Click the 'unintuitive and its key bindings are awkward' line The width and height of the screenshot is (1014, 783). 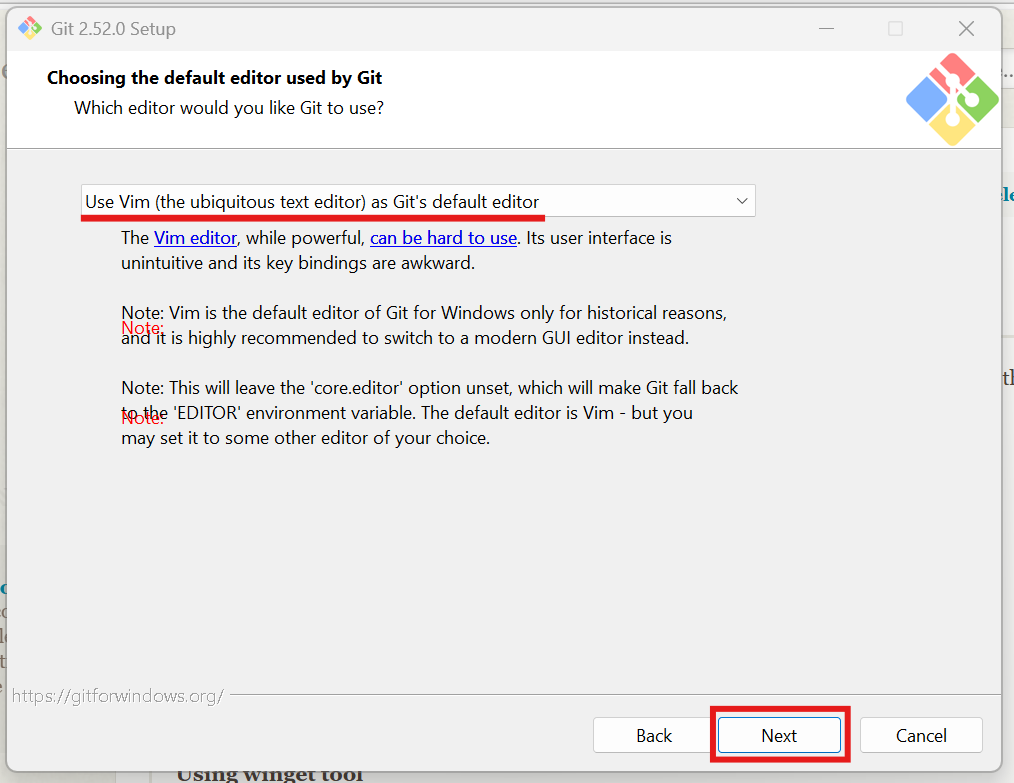[x=298, y=263]
